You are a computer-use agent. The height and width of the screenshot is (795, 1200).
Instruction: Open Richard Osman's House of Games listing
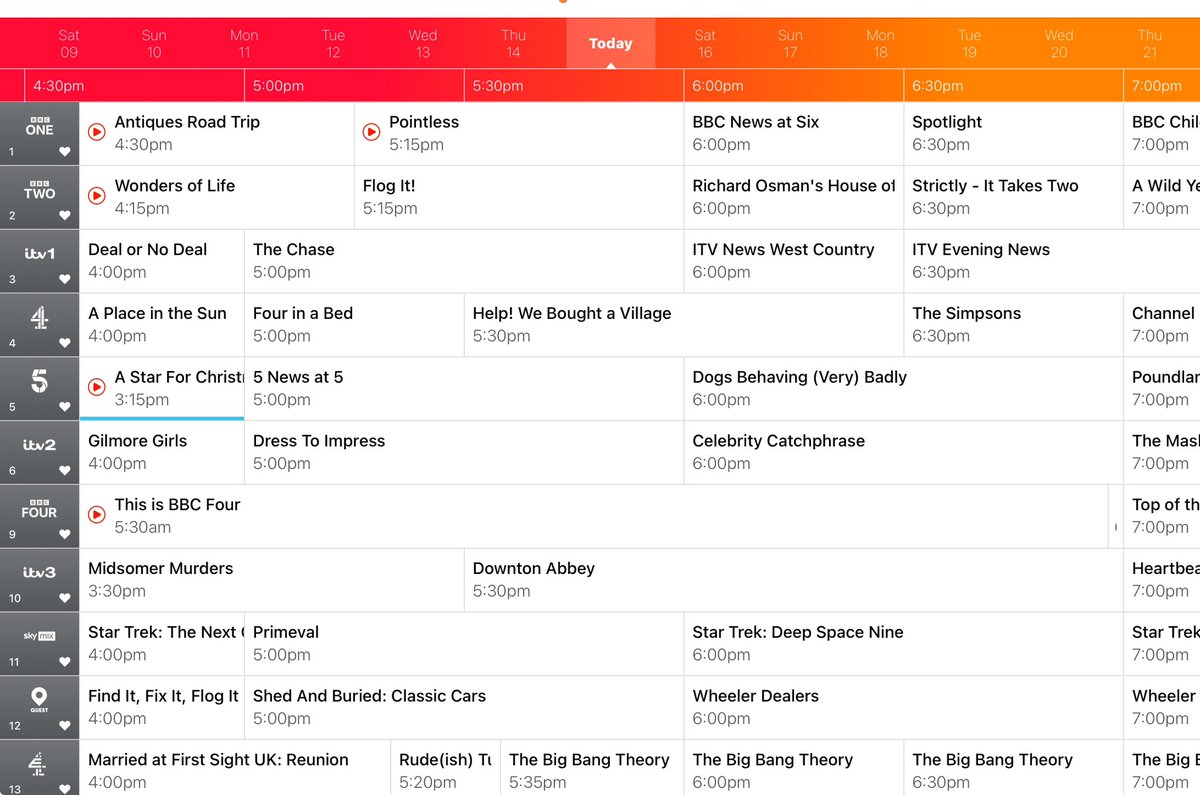click(794, 197)
